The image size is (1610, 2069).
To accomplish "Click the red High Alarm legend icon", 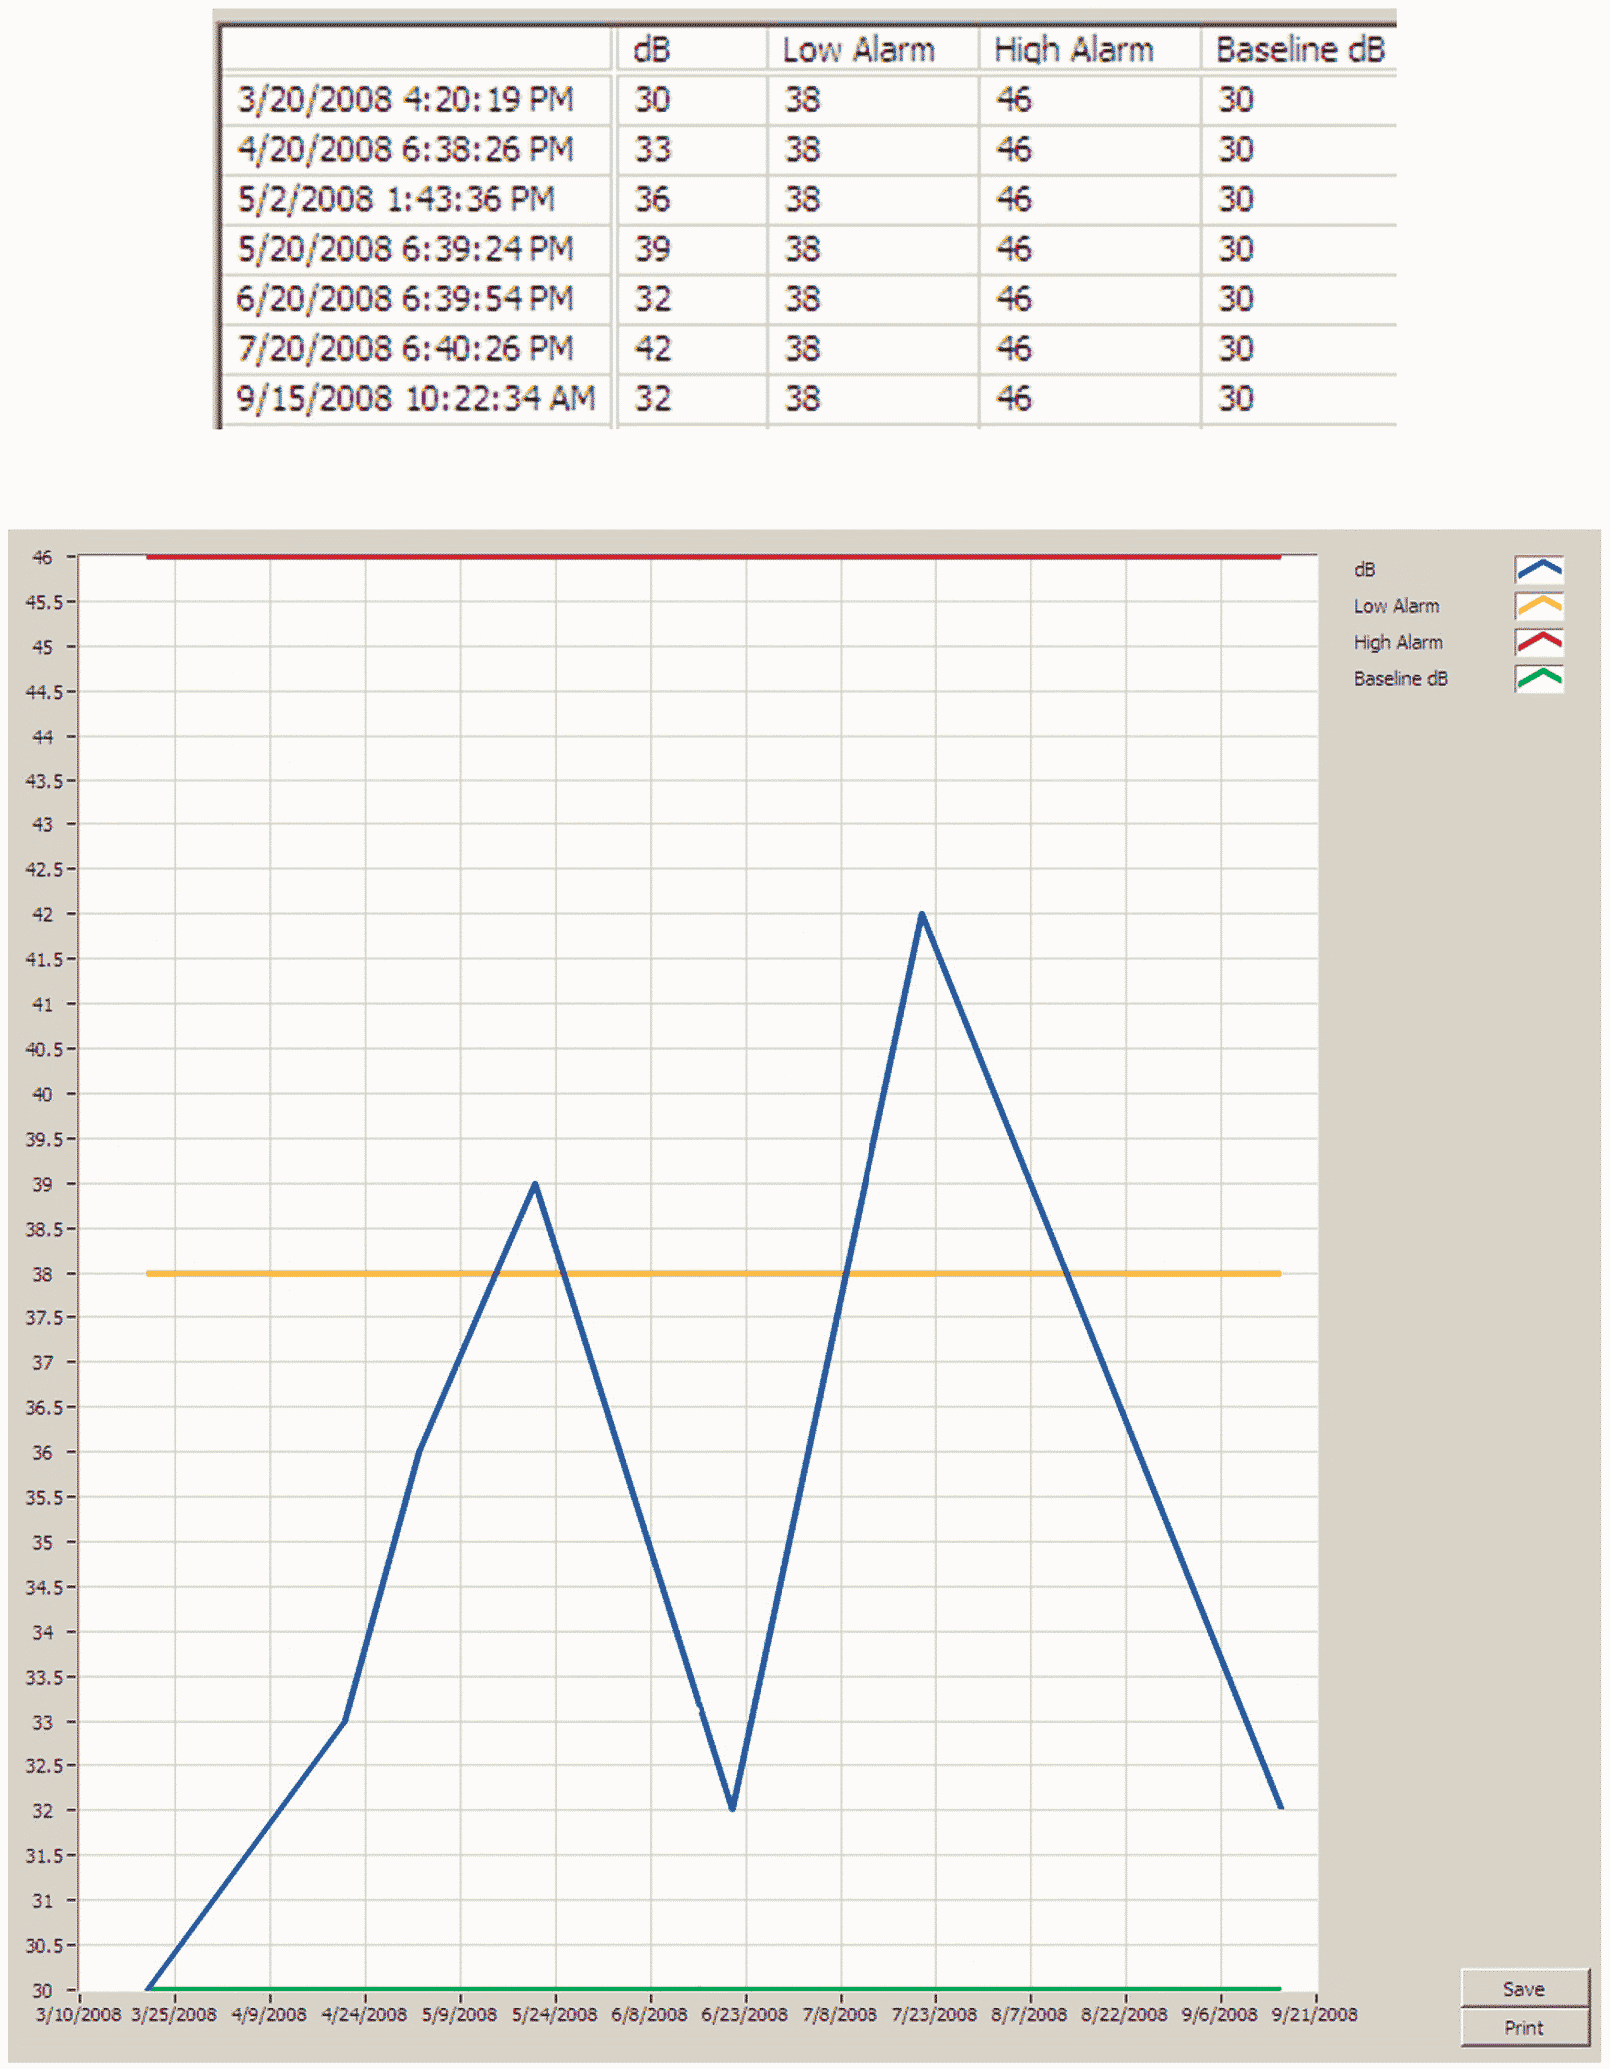I will (x=1538, y=642).
